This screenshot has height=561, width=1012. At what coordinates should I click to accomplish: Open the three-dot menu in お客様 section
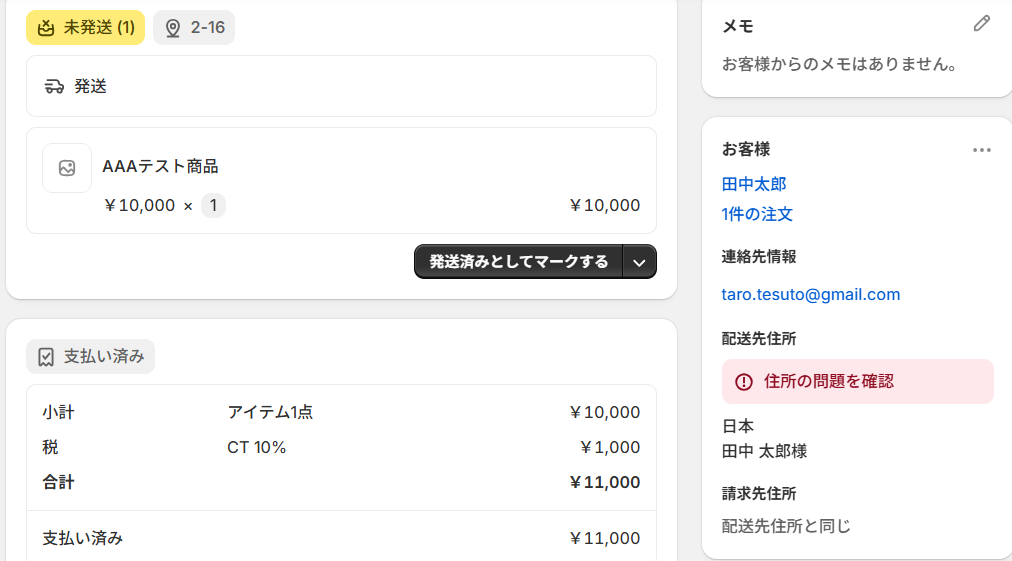click(x=982, y=150)
